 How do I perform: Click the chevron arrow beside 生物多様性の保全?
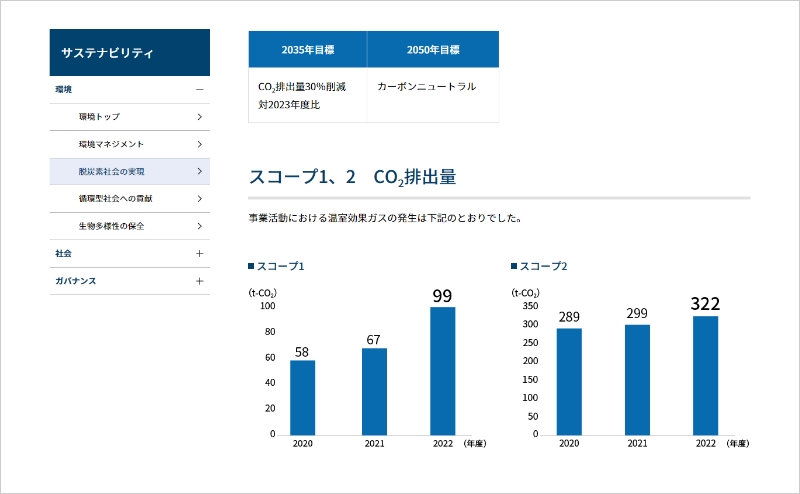pos(199,226)
